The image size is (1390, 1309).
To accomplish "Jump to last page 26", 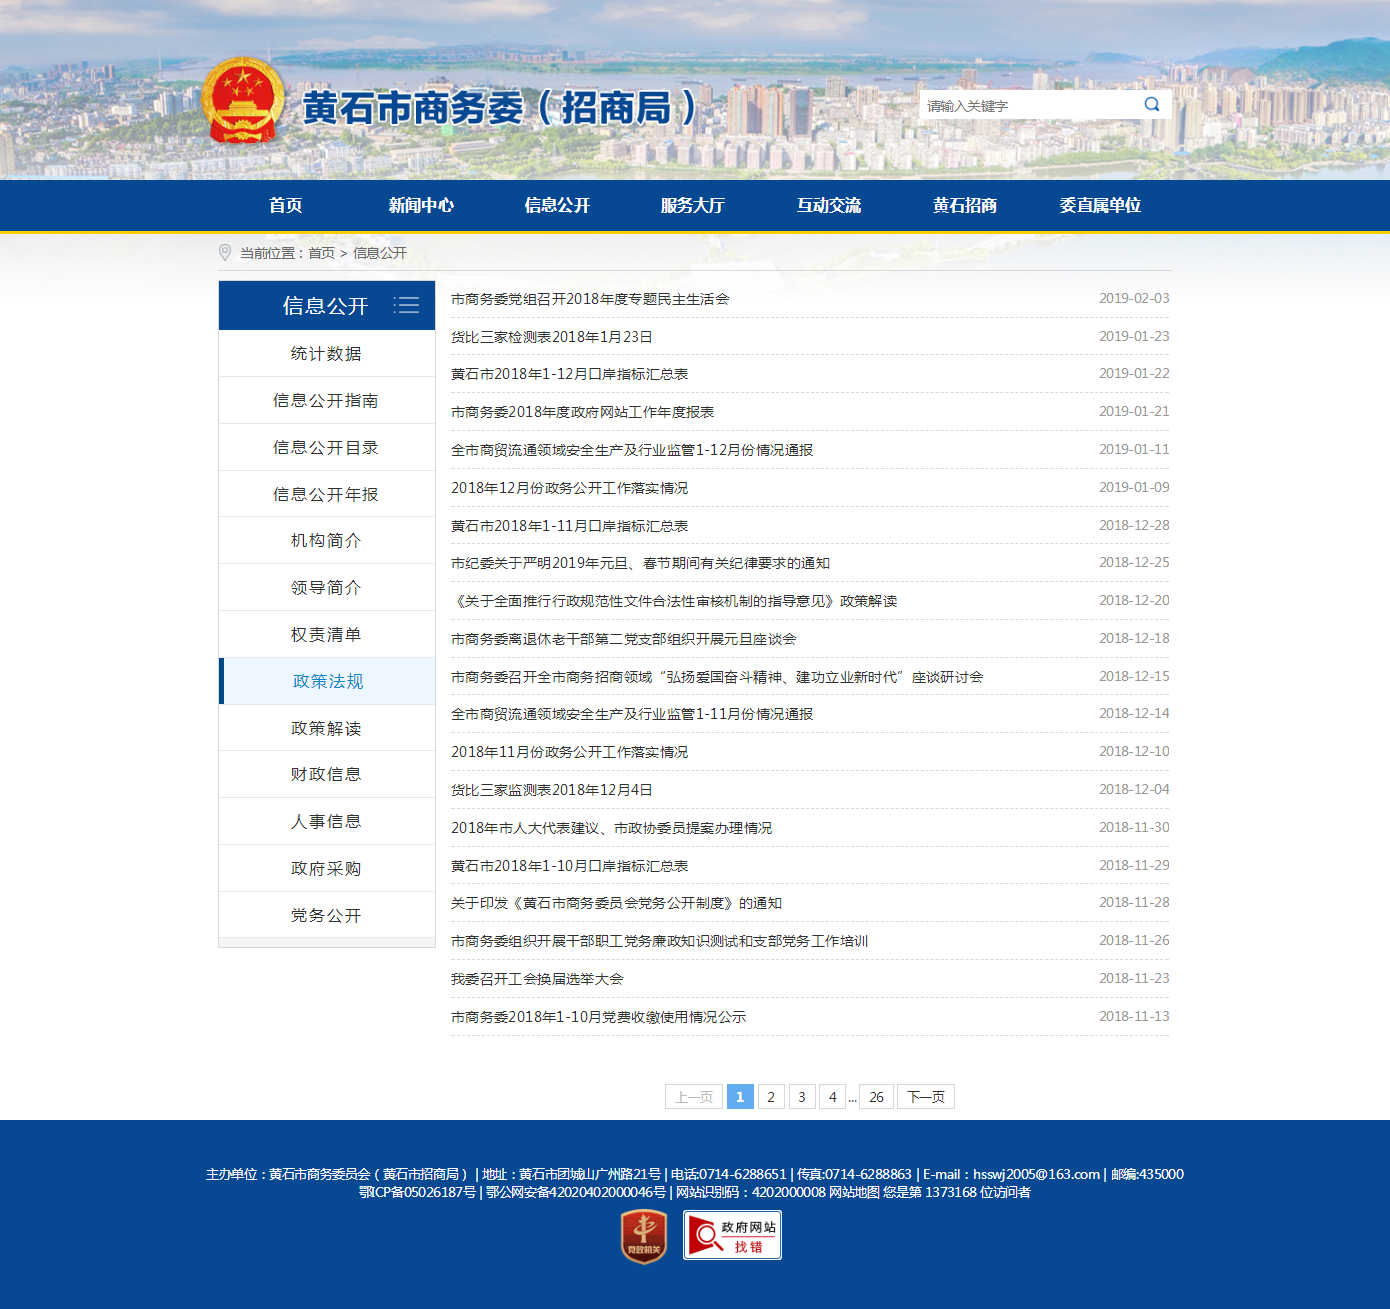I will (876, 1097).
